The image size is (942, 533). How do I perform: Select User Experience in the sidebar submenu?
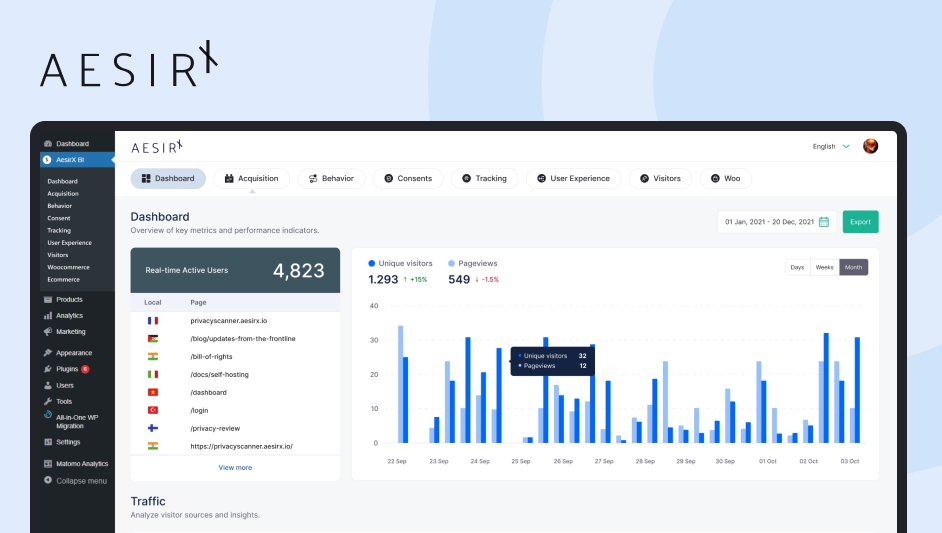pos(70,243)
